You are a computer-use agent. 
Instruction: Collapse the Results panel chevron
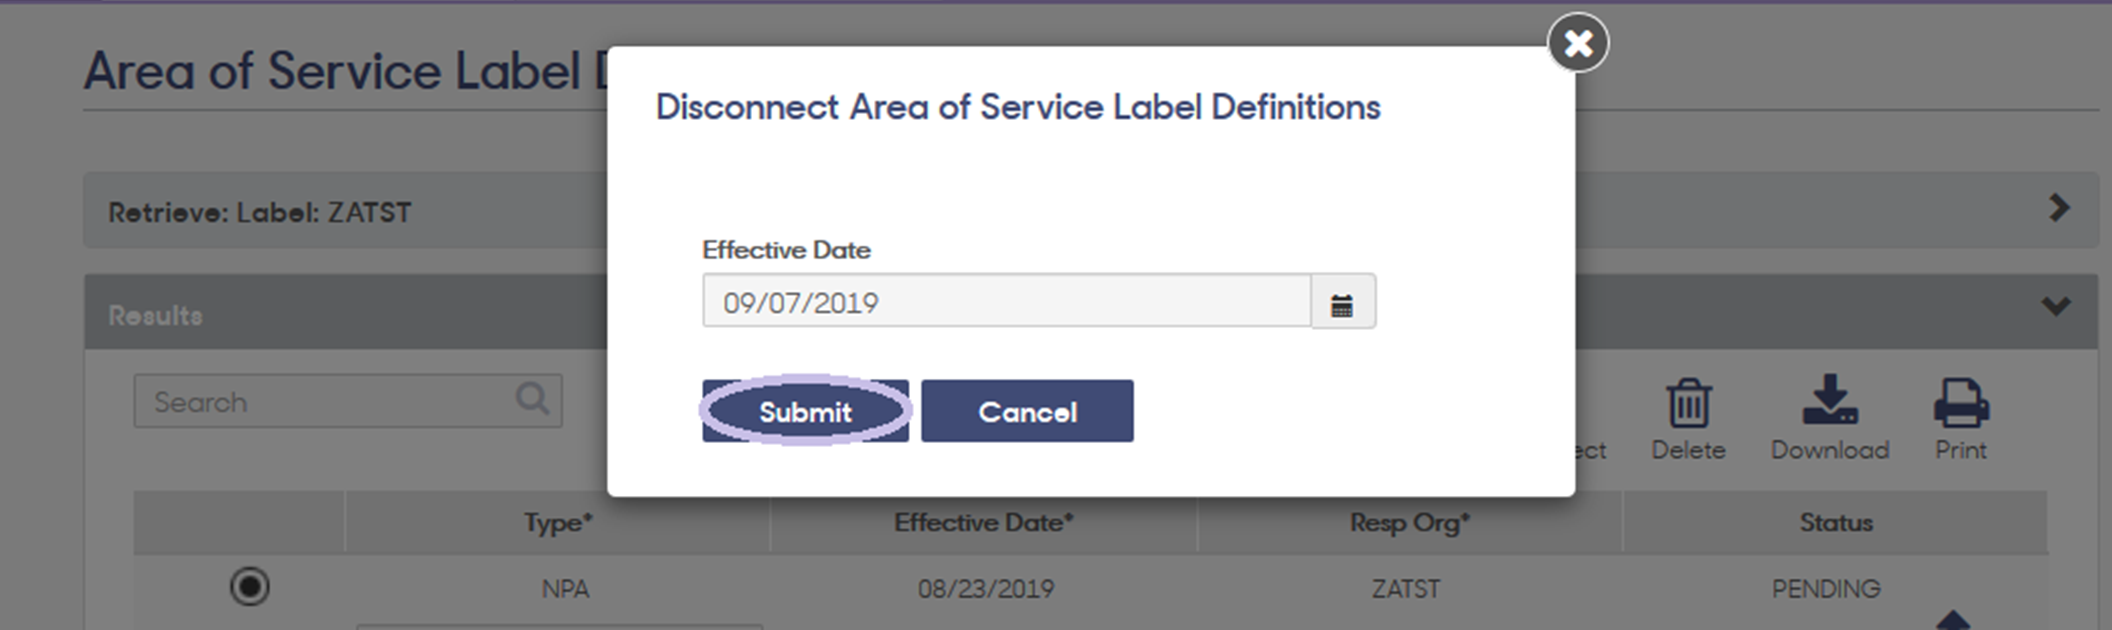coord(2056,306)
